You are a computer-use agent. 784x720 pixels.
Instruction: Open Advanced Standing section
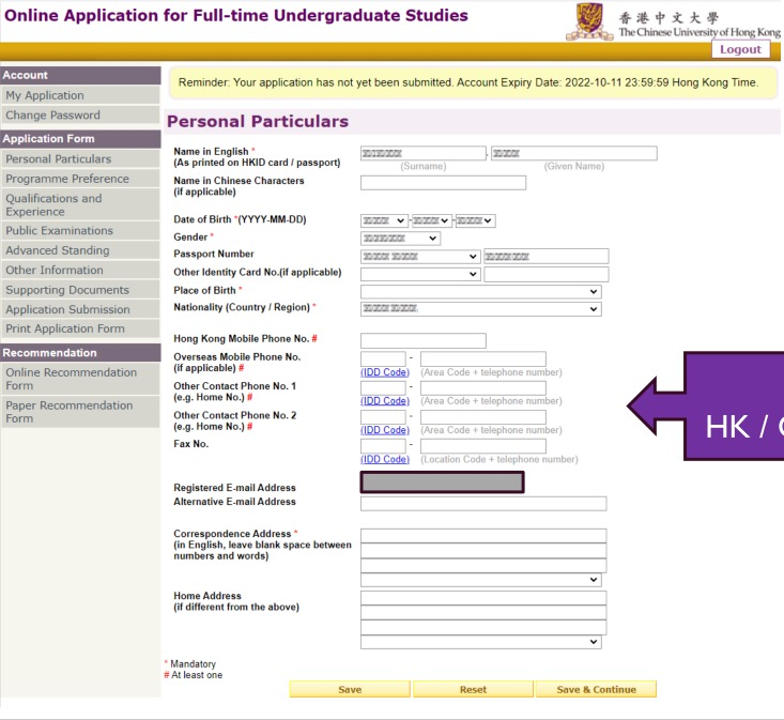pyautogui.click(x=80, y=250)
